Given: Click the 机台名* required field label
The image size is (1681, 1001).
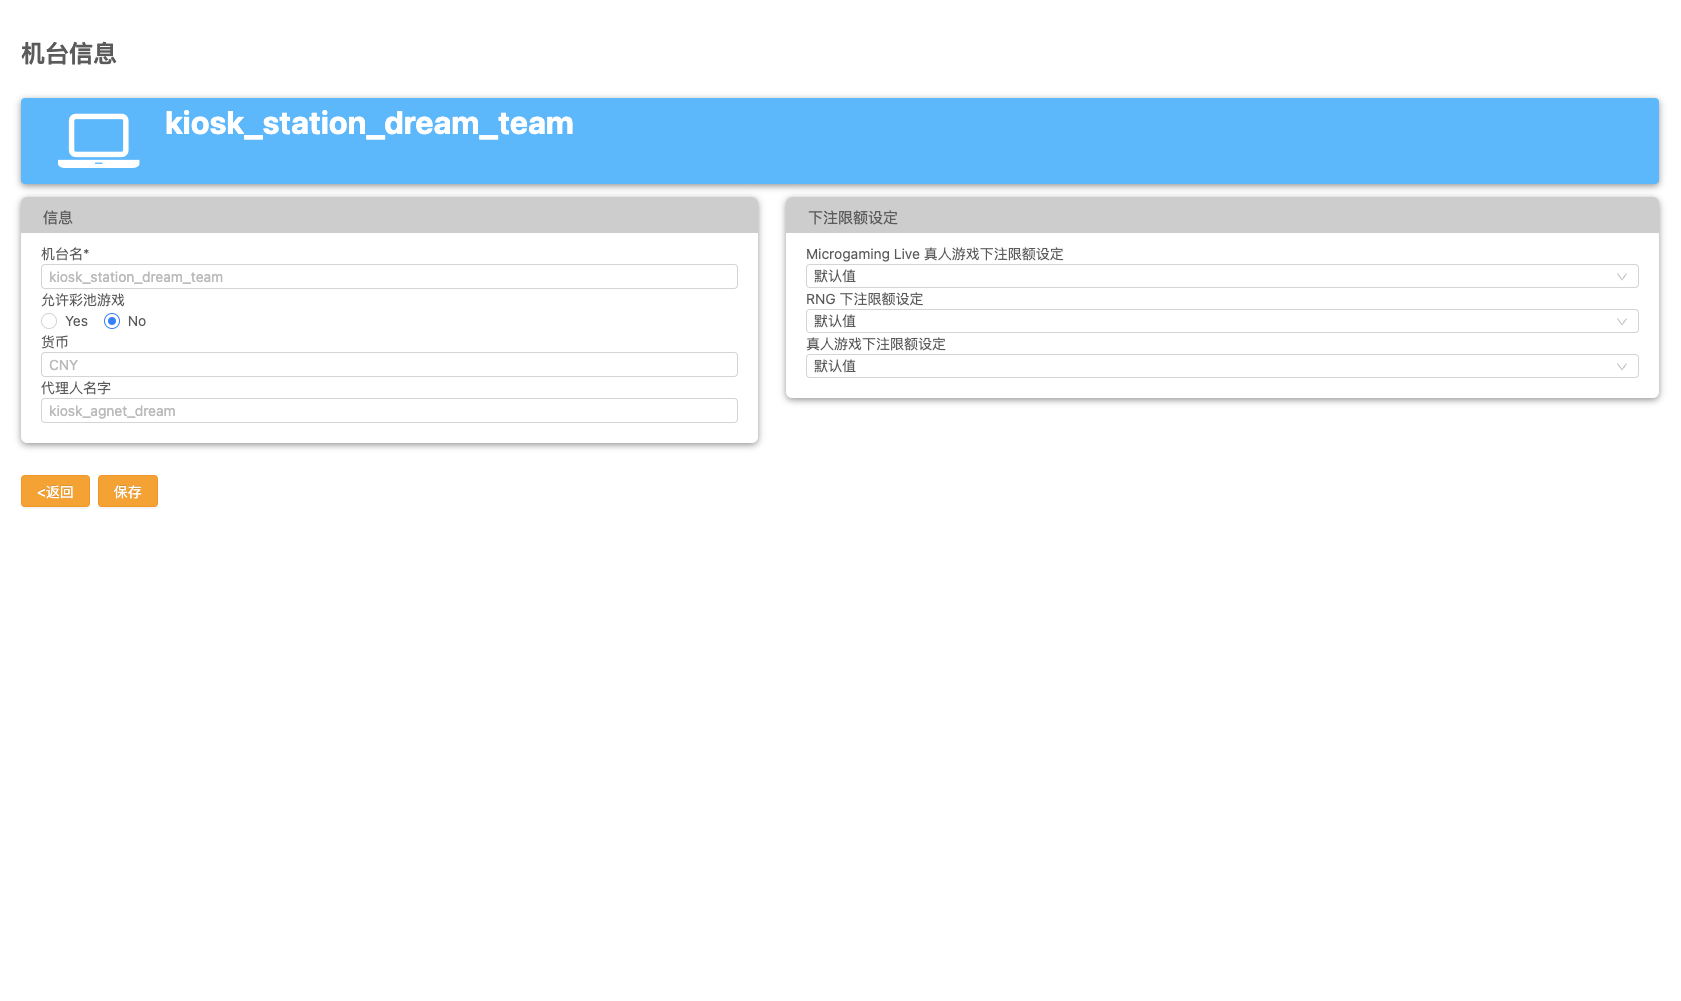Looking at the screenshot, I should click(x=65, y=254).
